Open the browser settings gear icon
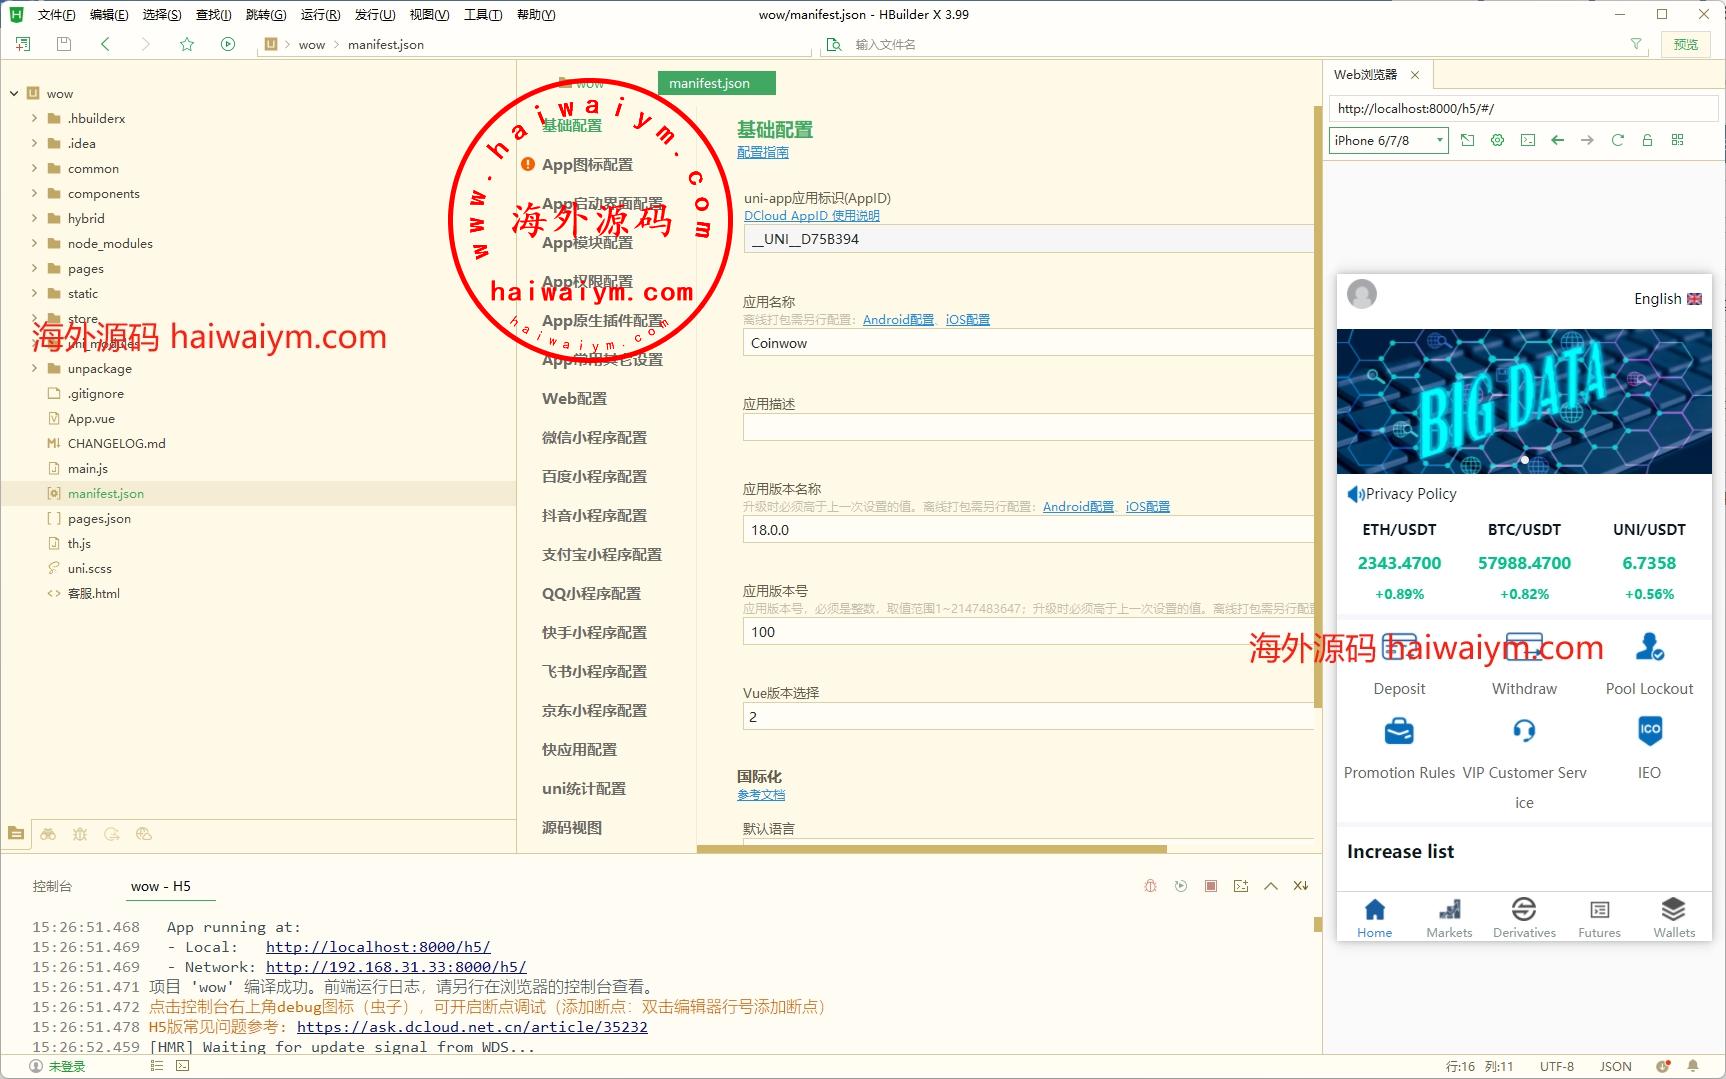1726x1079 pixels. click(x=1497, y=140)
